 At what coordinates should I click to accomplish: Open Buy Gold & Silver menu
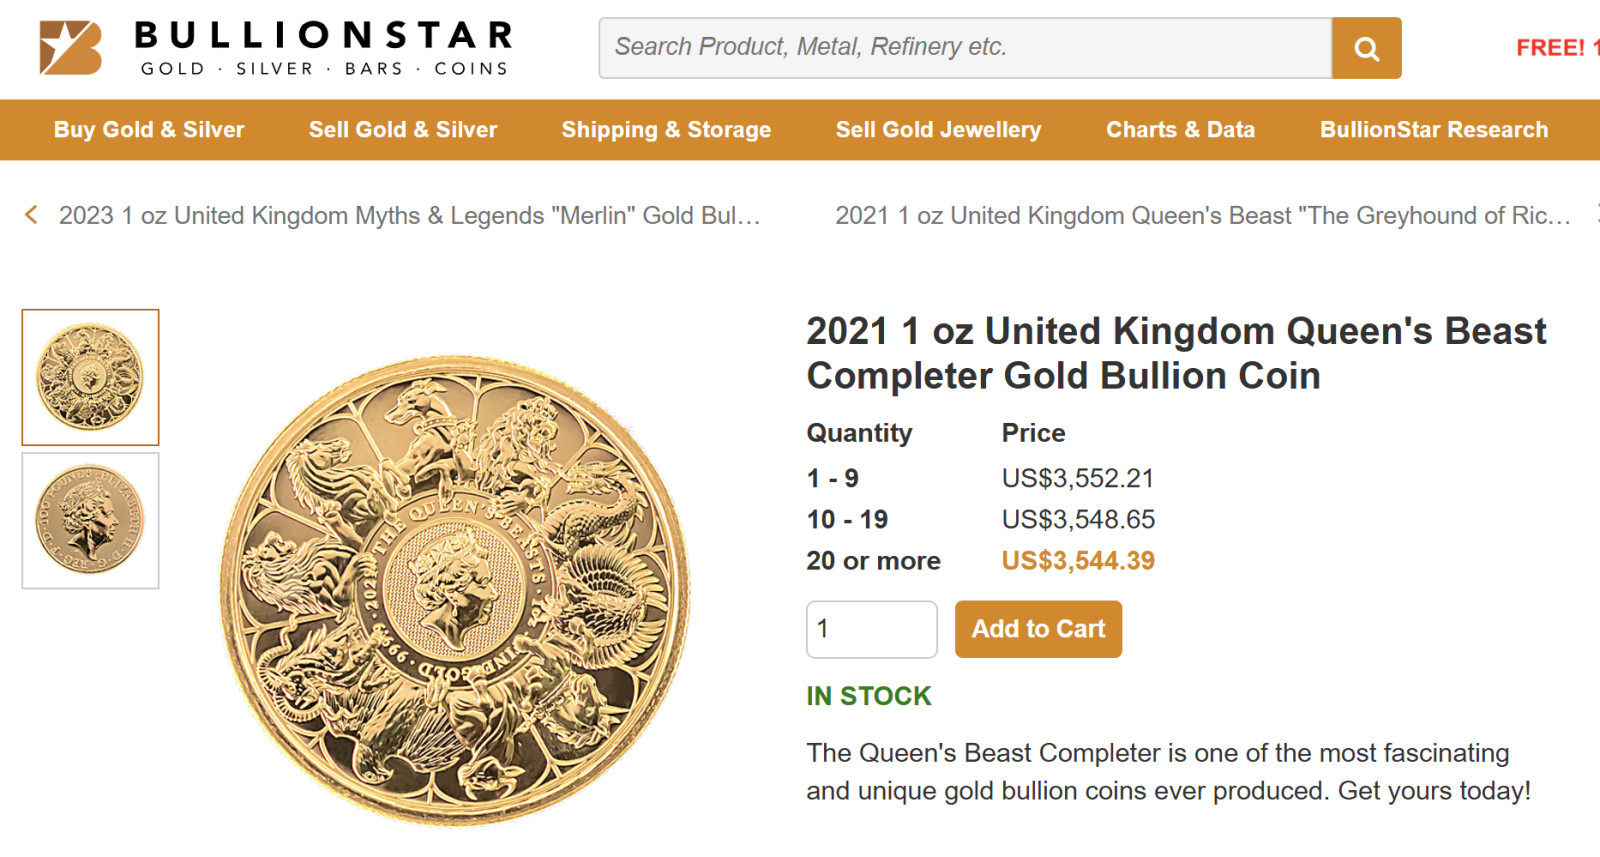click(149, 130)
